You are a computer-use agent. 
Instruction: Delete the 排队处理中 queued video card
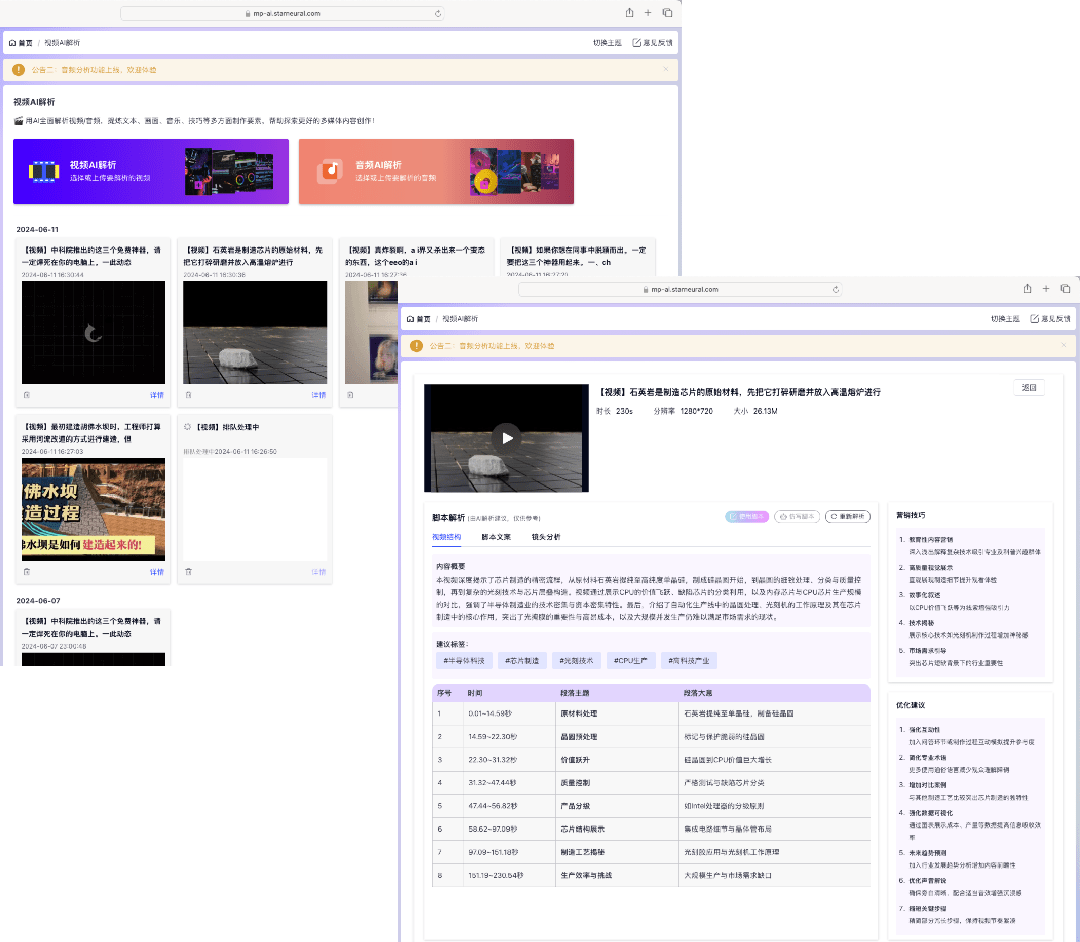pyautogui.click(x=188, y=572)
